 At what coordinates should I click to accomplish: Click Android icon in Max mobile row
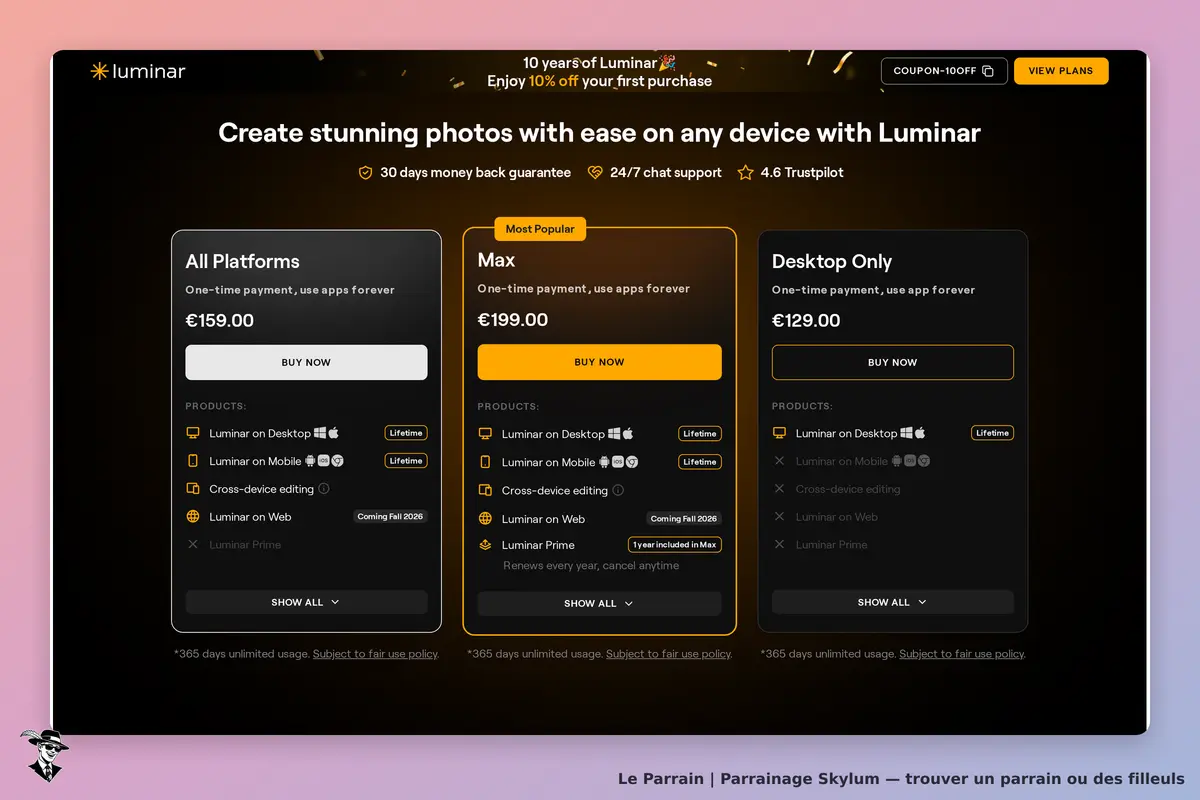604,462
